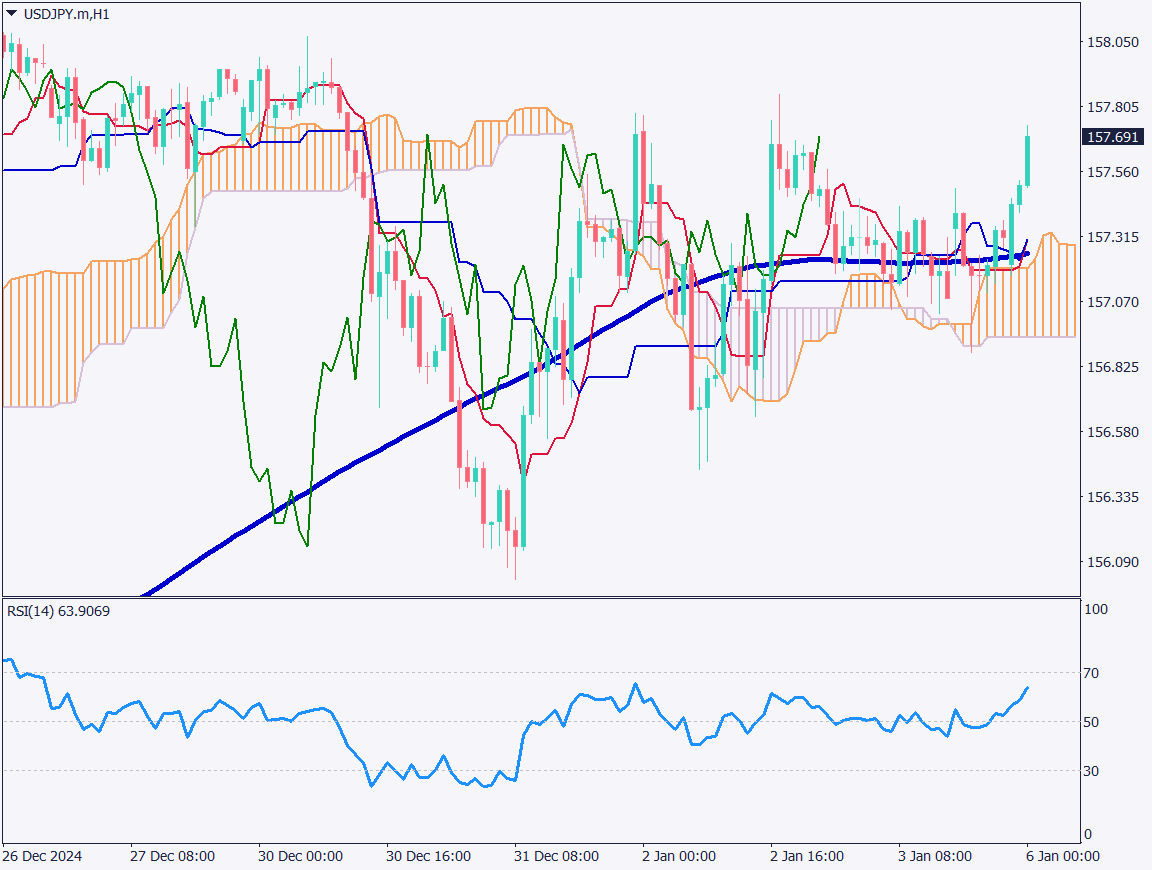The height and width of the screenshot is (870, 1152).
Task: Click the right end of RSI line
Action: click(x=1027, y=688)
